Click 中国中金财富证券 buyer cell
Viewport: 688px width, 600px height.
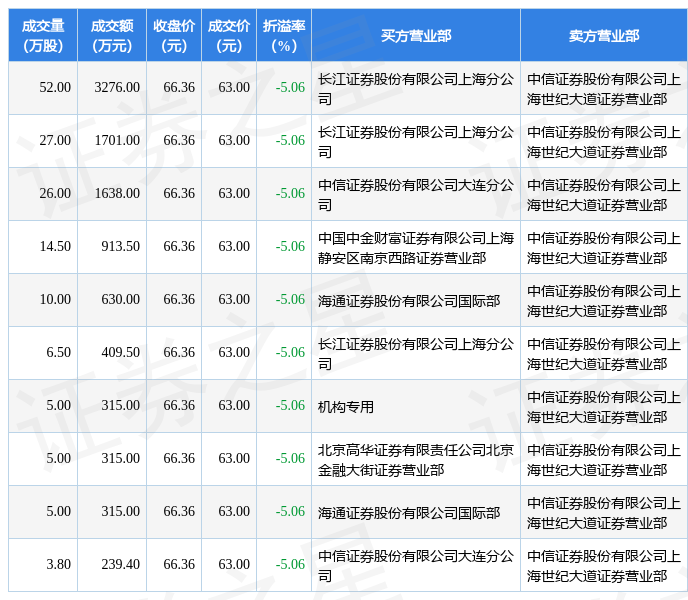pyautogui.click(x=416, y=248)
